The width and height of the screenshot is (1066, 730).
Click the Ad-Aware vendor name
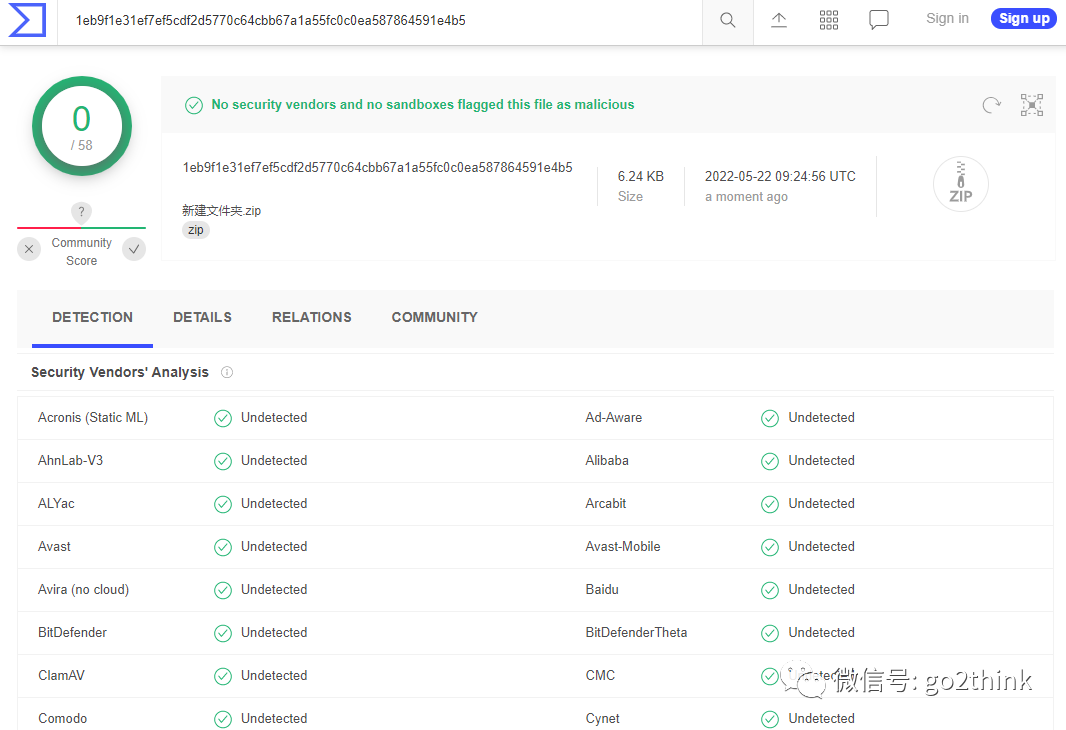(614, 418)
